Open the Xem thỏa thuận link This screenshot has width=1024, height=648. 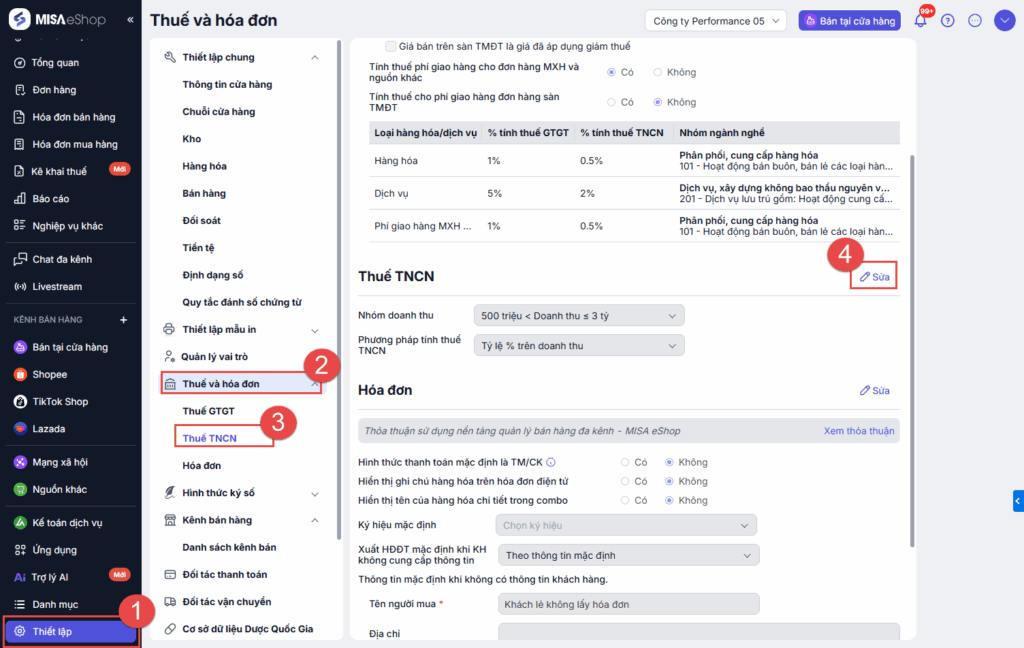[x=858, y=431]
